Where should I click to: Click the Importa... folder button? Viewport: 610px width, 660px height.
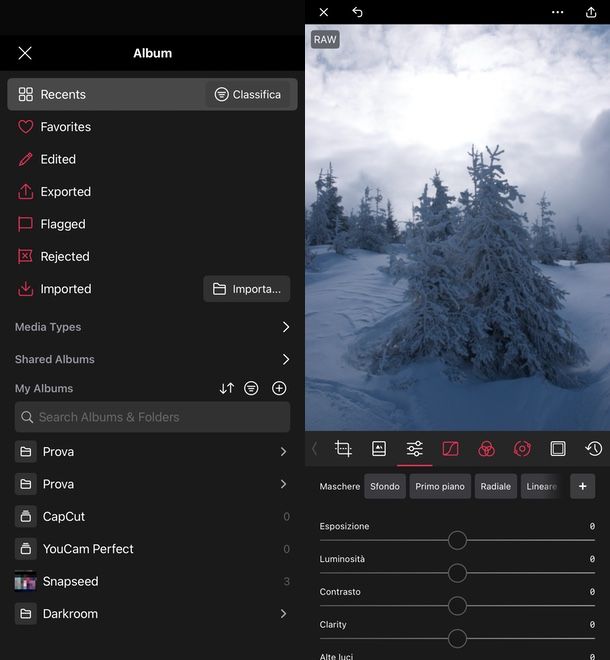tap(247, 289)
